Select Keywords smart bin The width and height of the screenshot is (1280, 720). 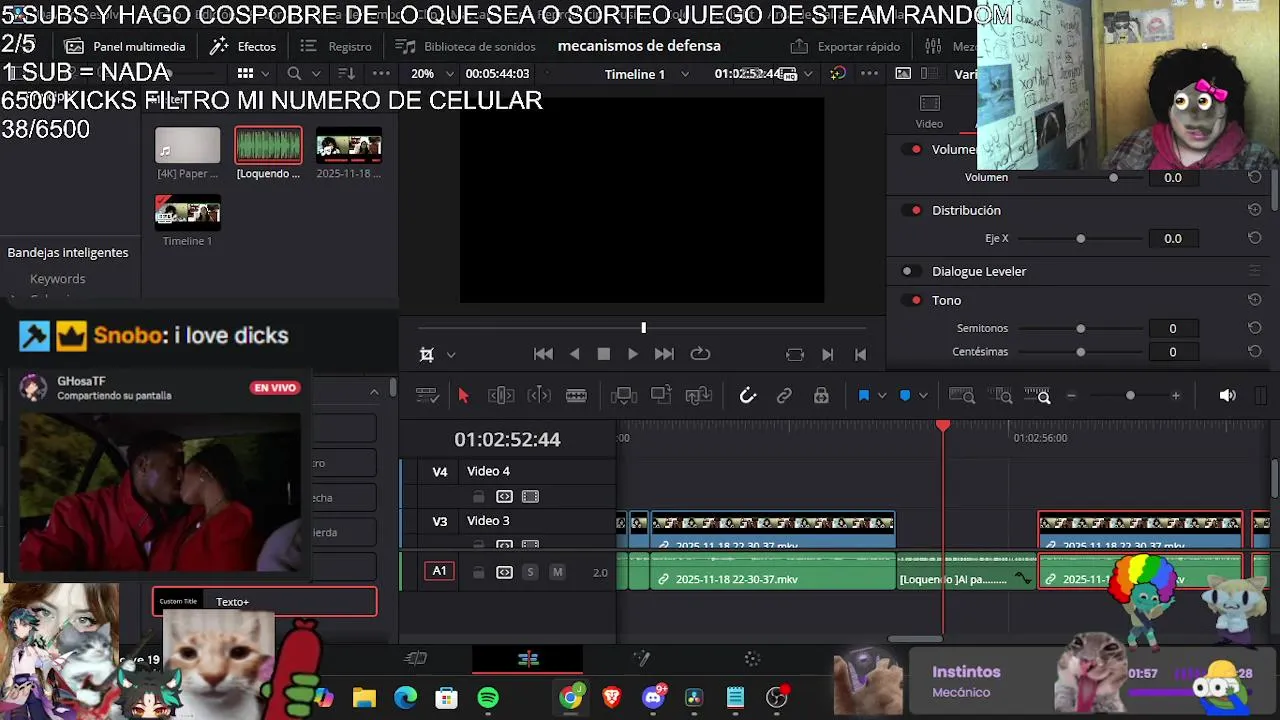[x=57, y=279]
